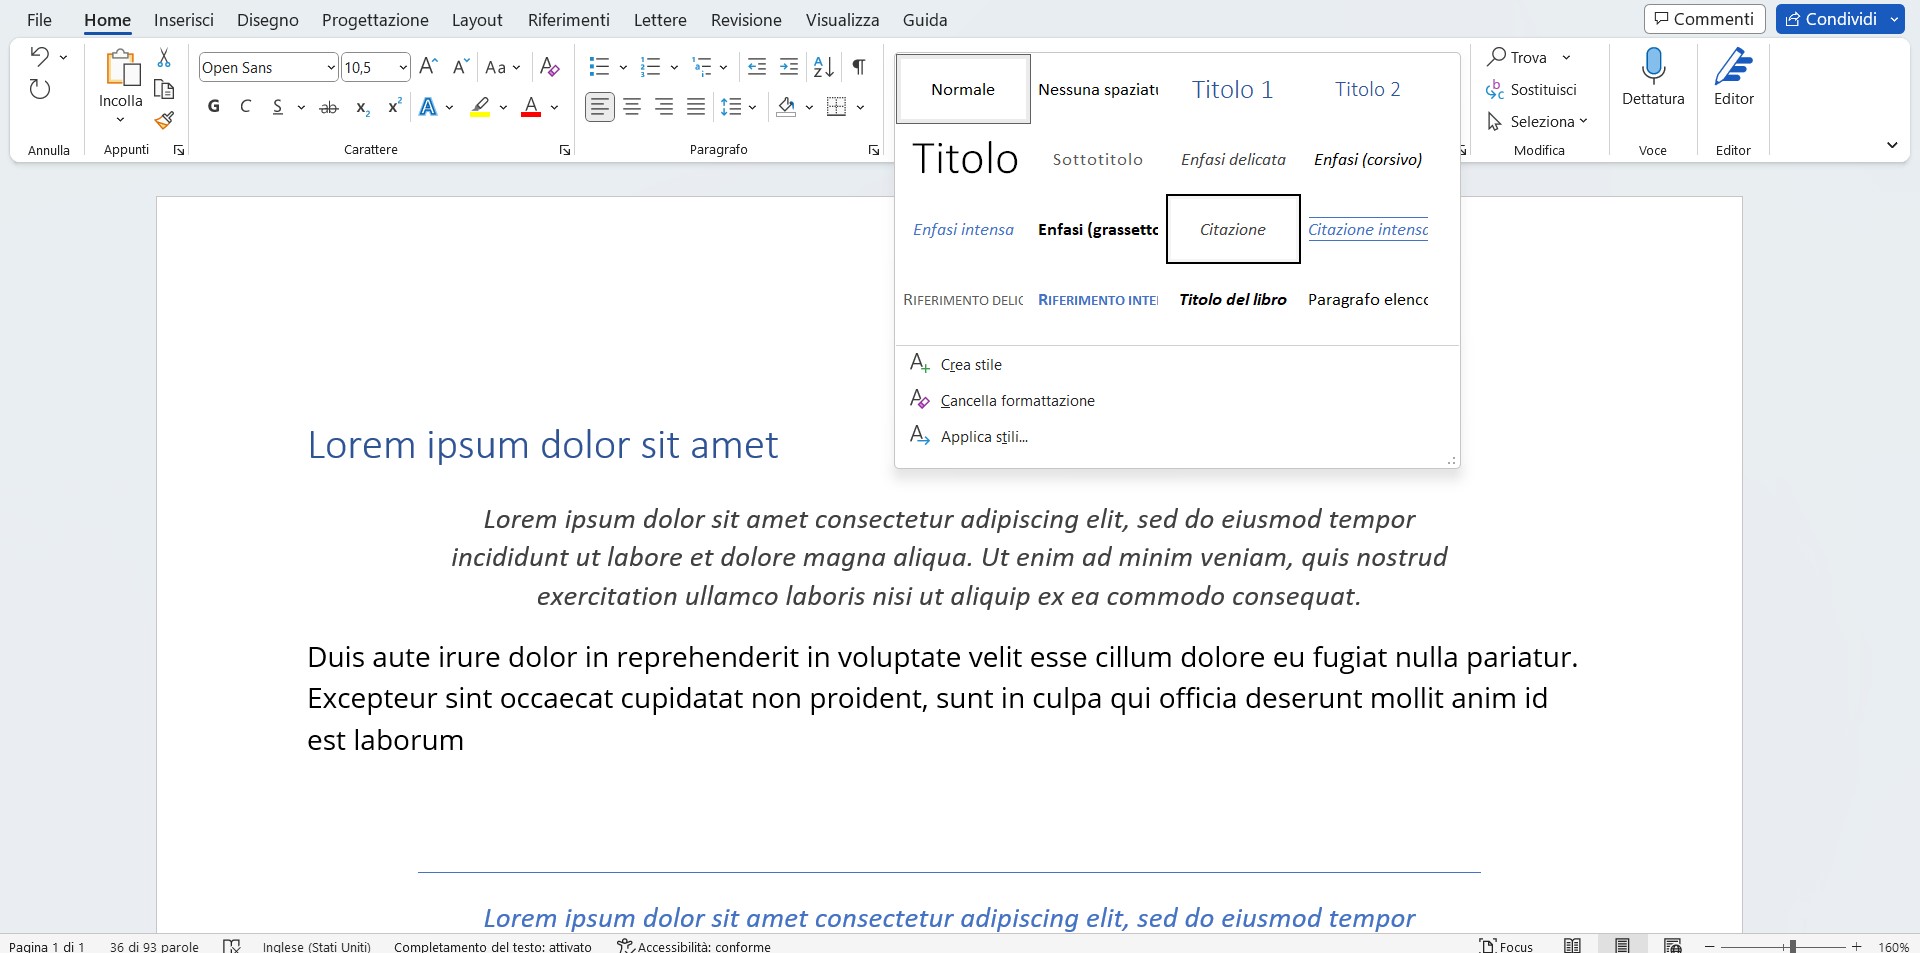Expand the Seleziona dropdown
The width and height of the screenshot is (1920, 953).
click(1585, 121)
